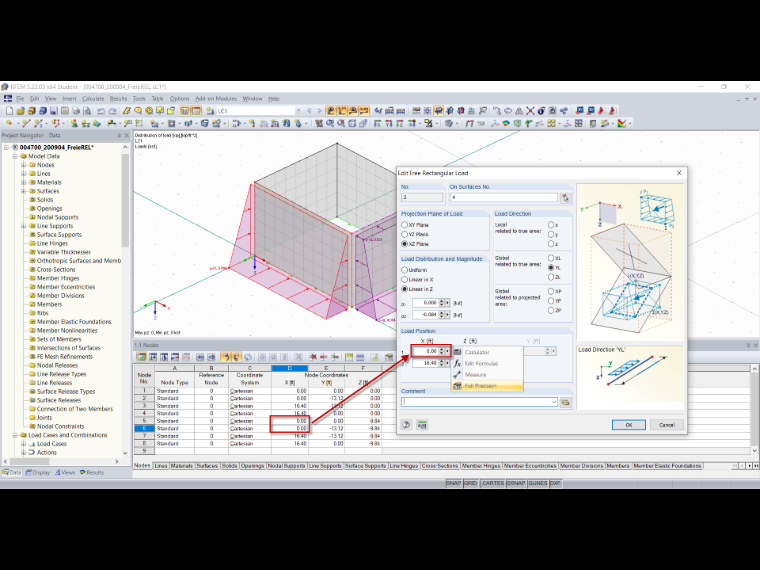The image size is (760, 570).
Task: Select global YL load direction
Action: pos(551,268)
